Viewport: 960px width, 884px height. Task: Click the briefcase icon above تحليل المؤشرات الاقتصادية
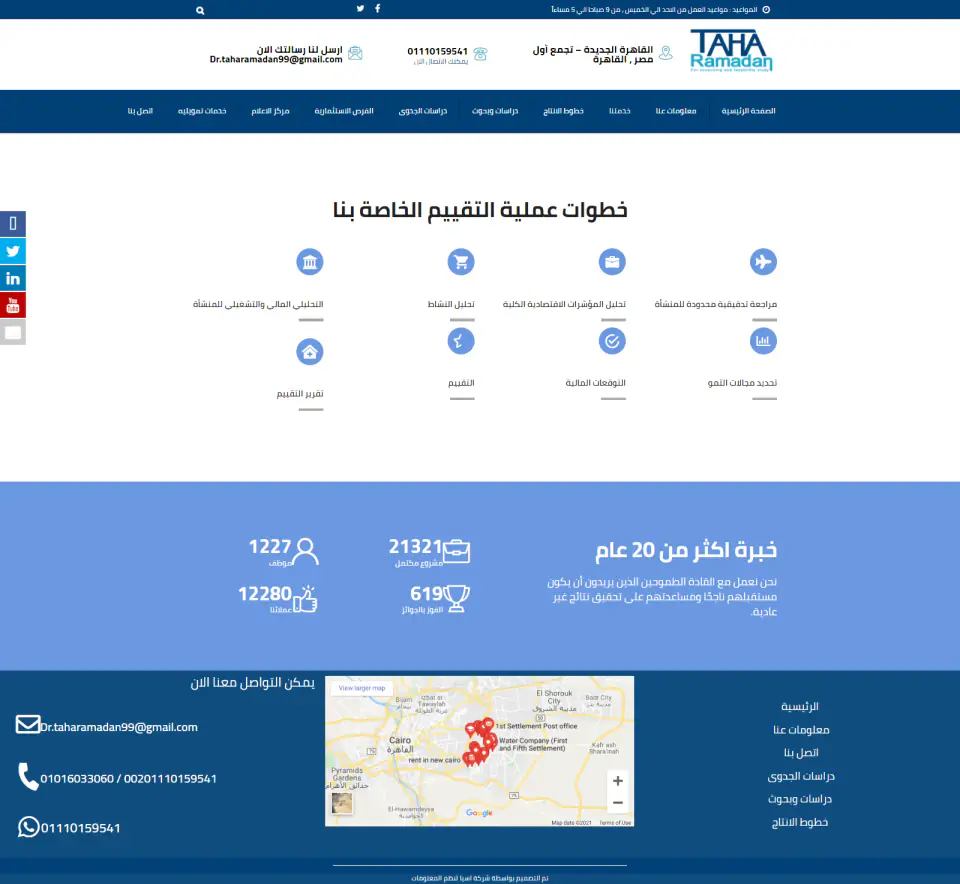click(x=612, y=262)
